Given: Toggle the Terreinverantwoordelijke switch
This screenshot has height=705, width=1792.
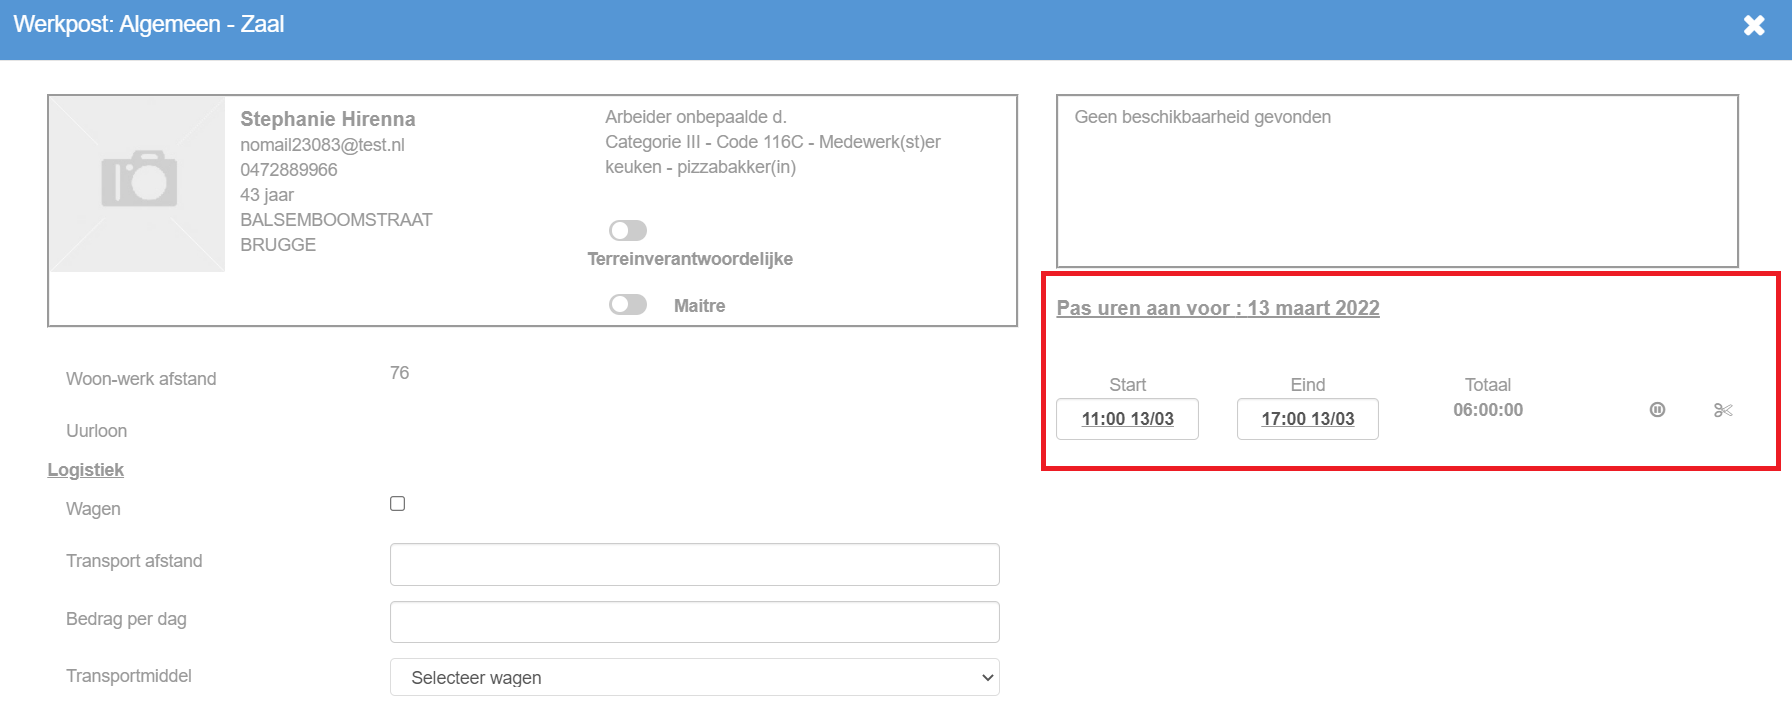Looking at the screenshot, I should click(628, 230).
